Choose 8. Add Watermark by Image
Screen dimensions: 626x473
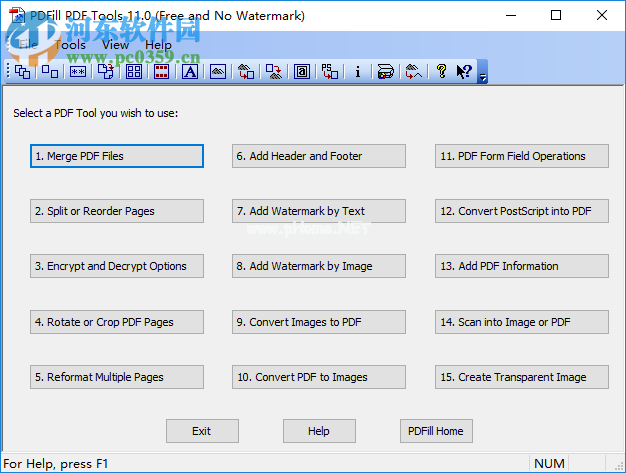pyautogui.click(x=319, y=266)
